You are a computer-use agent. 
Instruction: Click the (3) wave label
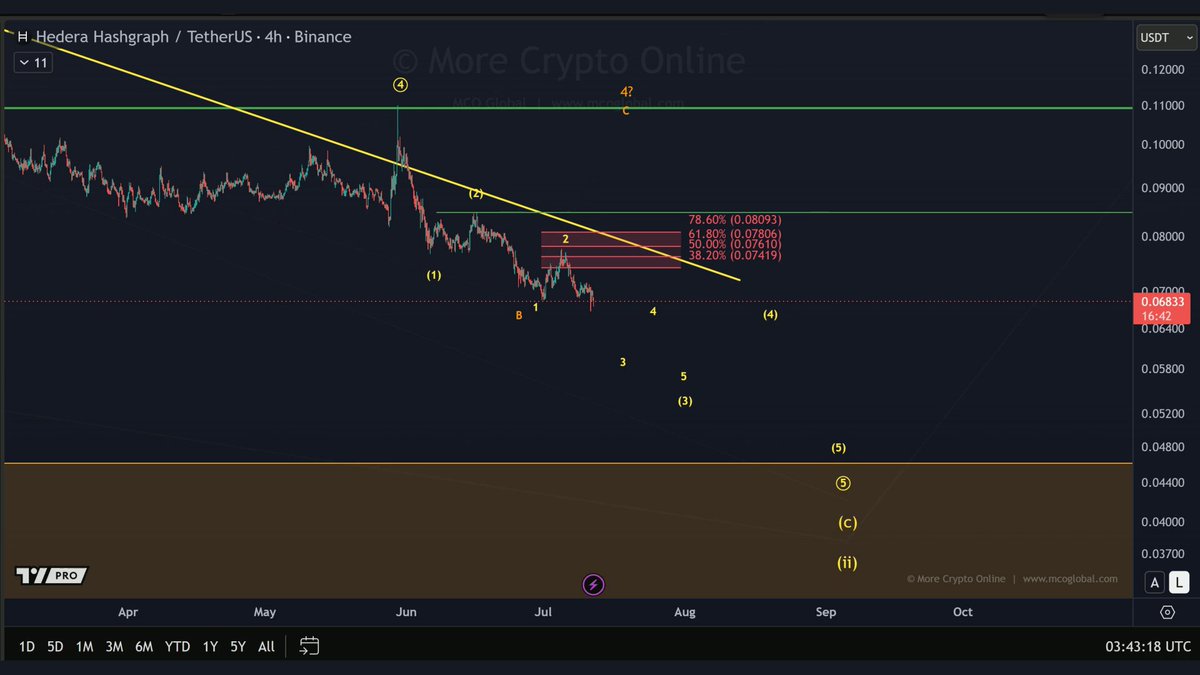click(x=685, y=401)
